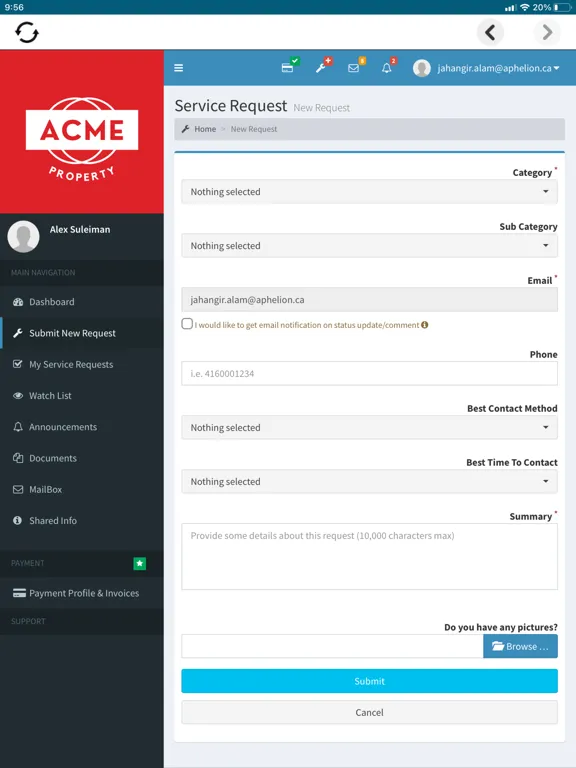Open Announcements in the sidebar
The image size is (576, 768).
82,427
